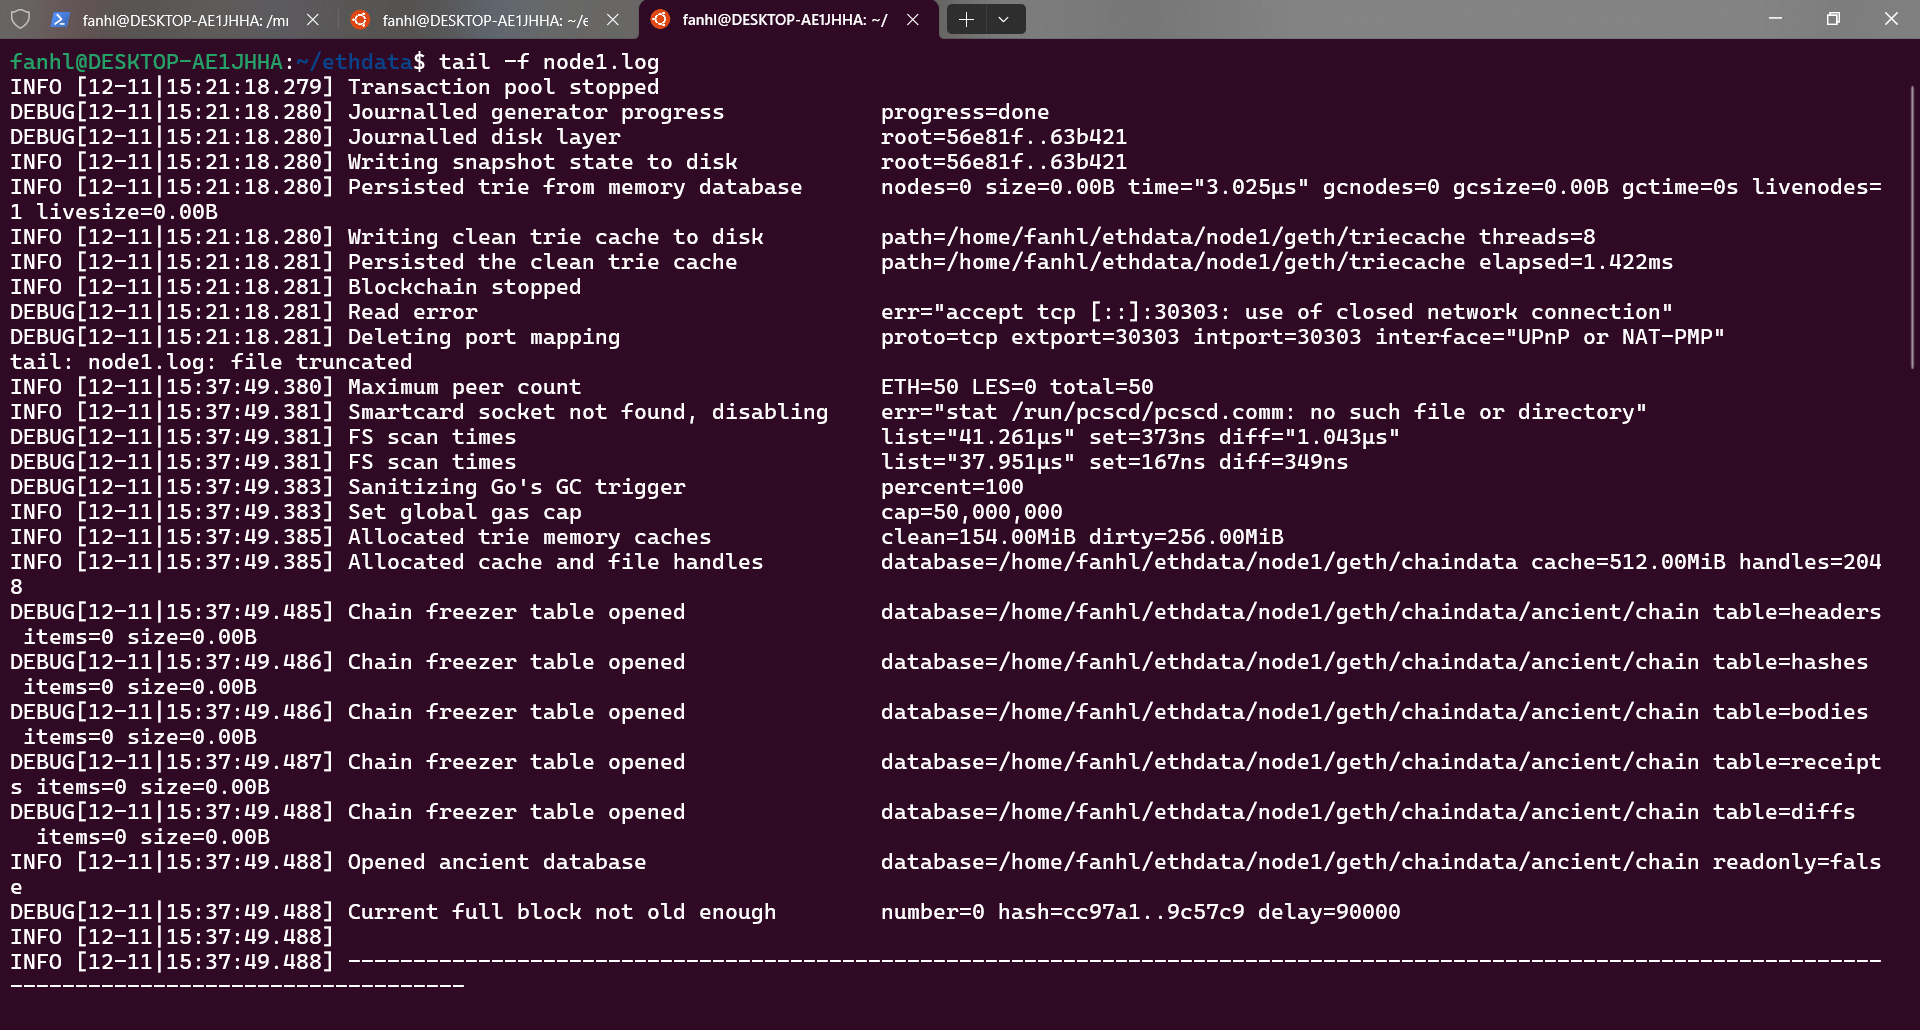Close the first PowerShell tab
The height and width of the screenshot is (1030, 1920).
tap(313, 19)
